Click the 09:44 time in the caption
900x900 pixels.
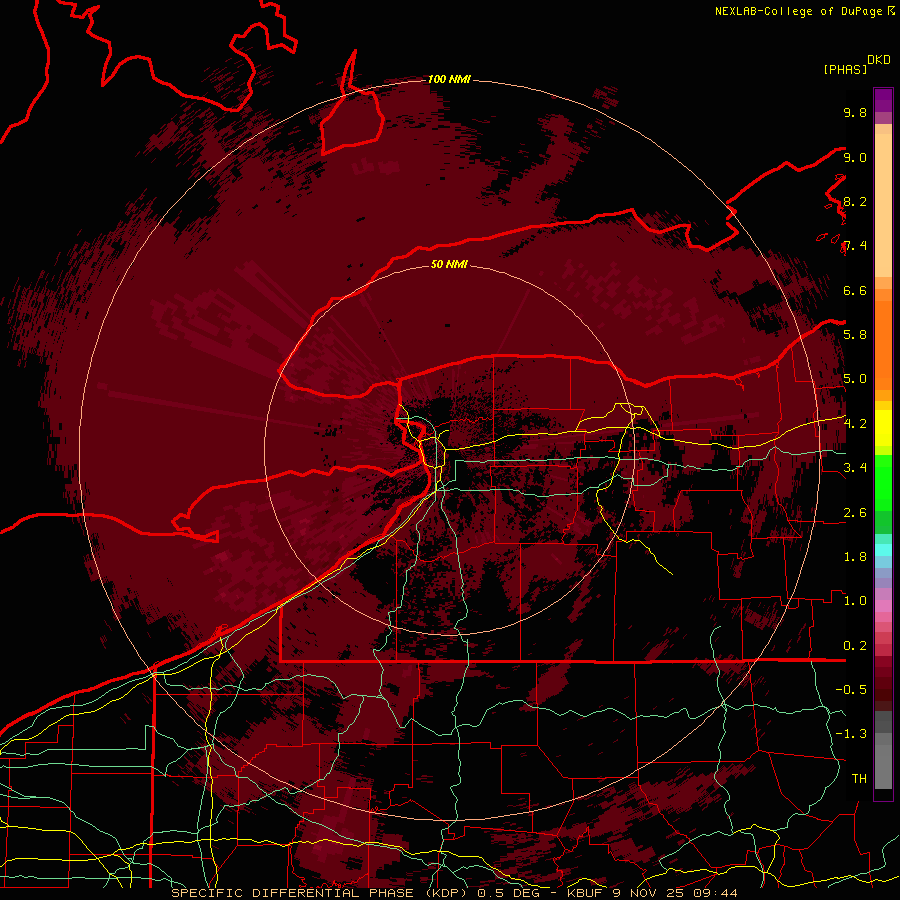718,893
